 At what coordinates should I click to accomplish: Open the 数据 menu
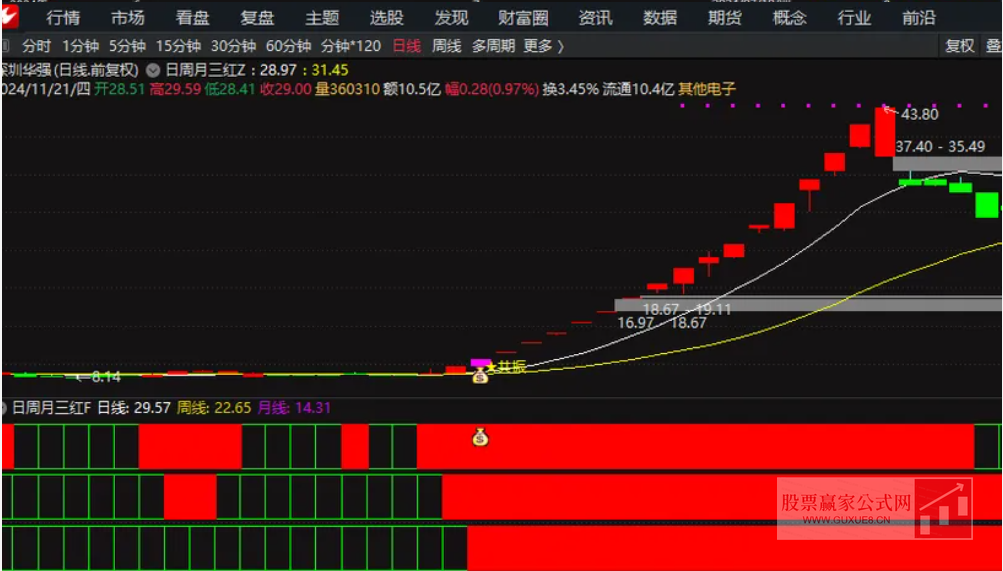point(660,18)
